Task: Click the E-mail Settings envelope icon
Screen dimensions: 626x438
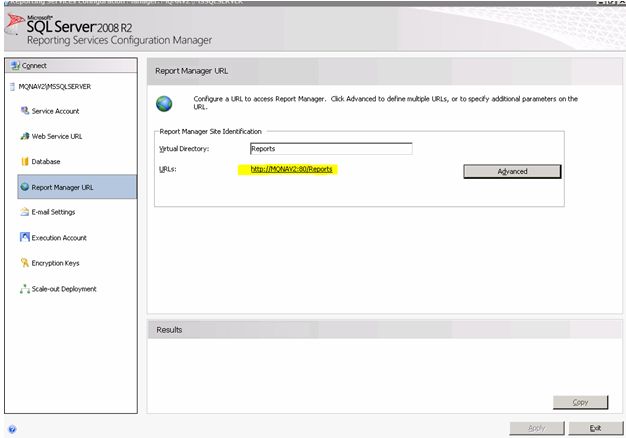Action: (25, 212)
